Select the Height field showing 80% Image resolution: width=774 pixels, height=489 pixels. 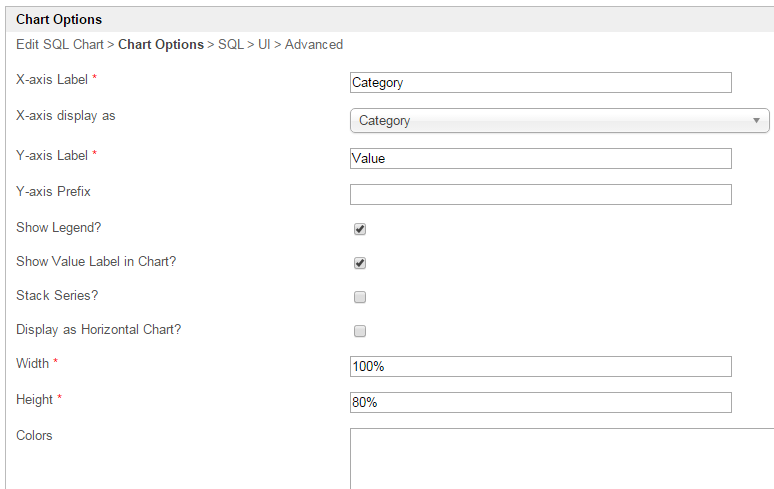pos(540,402)
